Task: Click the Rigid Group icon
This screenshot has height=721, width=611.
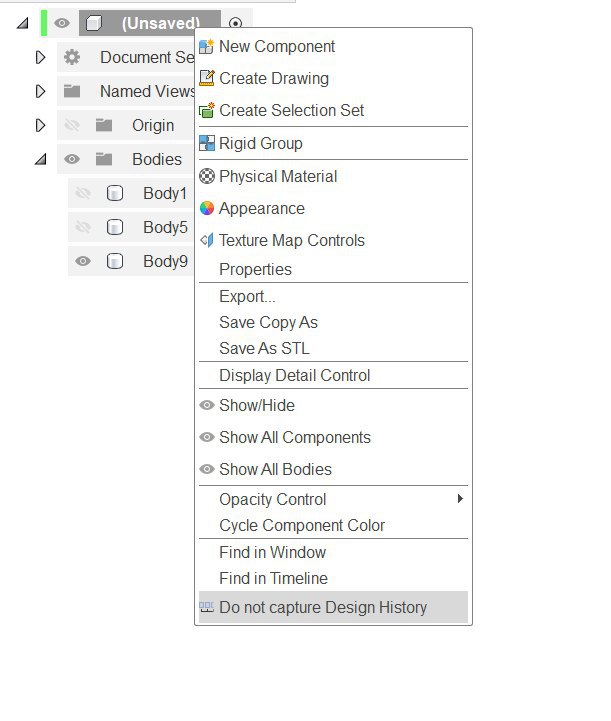Action: 206,143
